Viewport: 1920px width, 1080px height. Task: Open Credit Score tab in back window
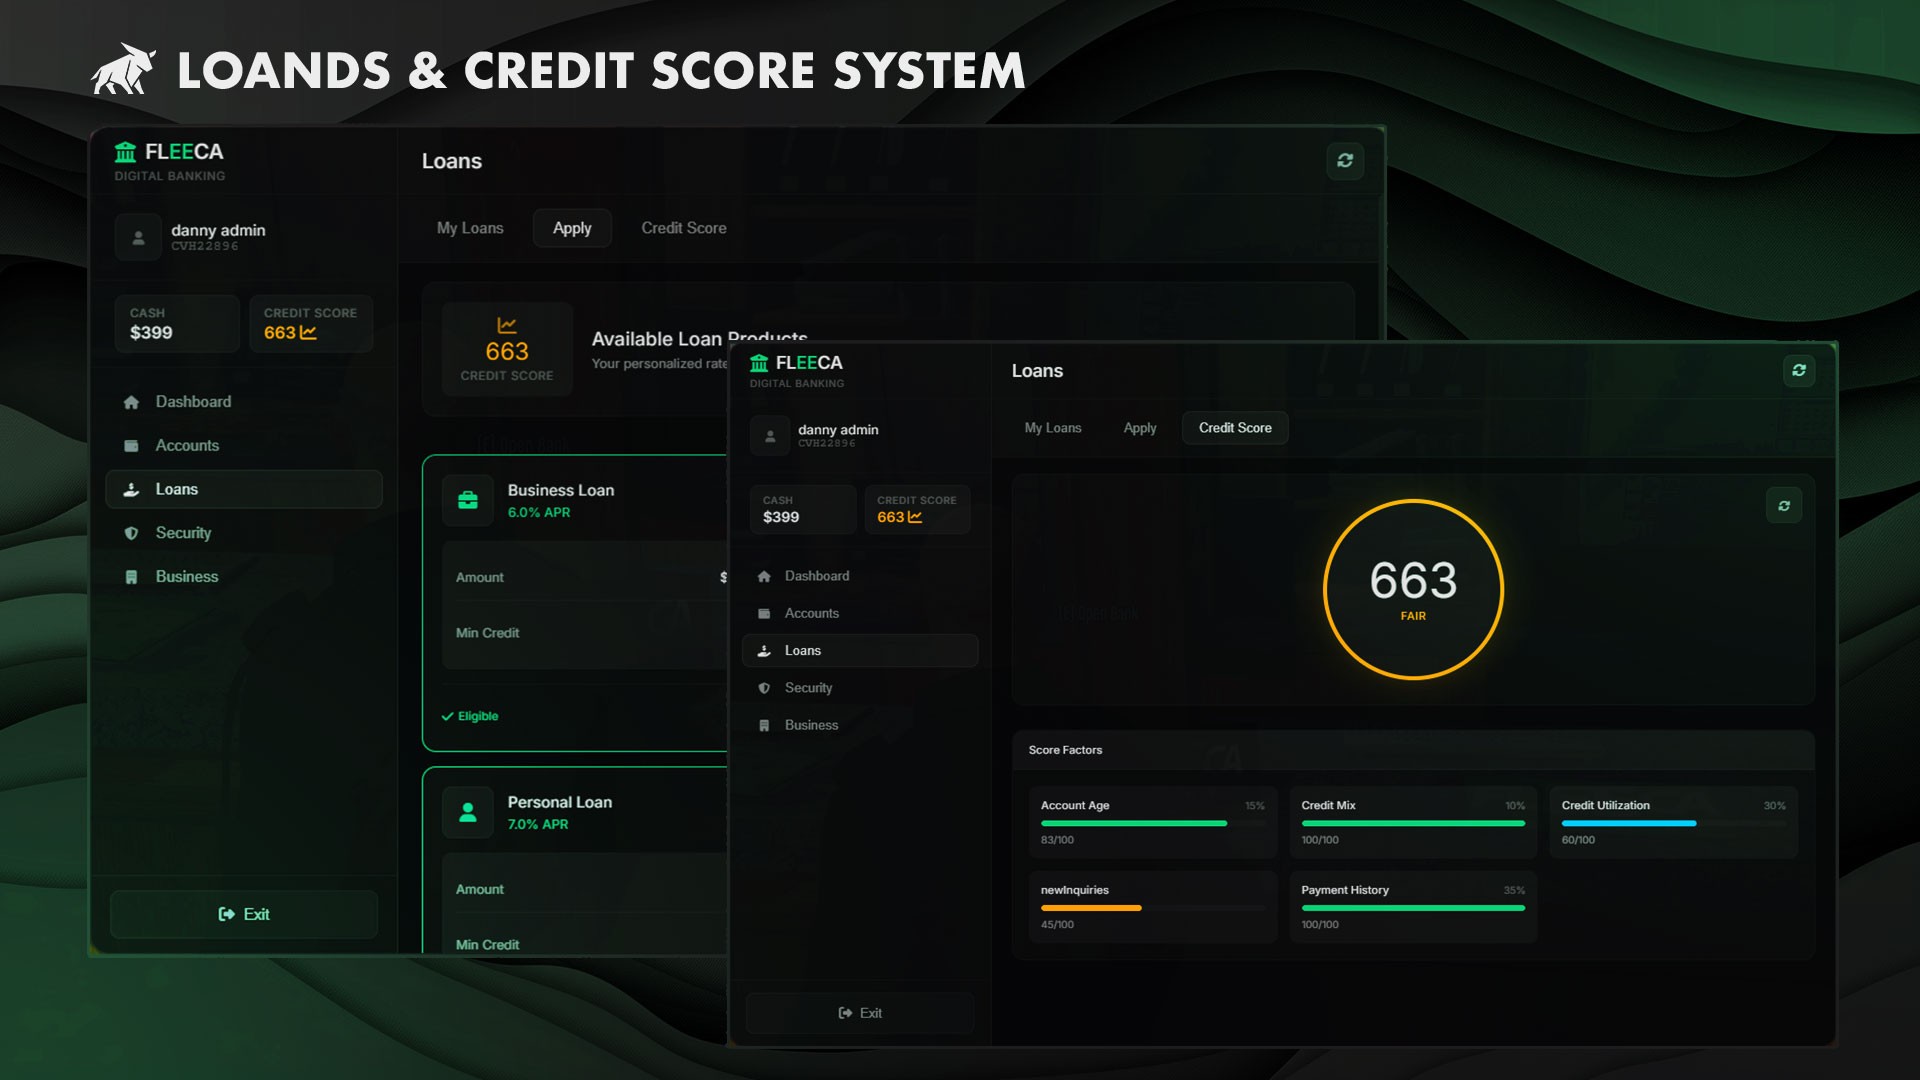683,228
